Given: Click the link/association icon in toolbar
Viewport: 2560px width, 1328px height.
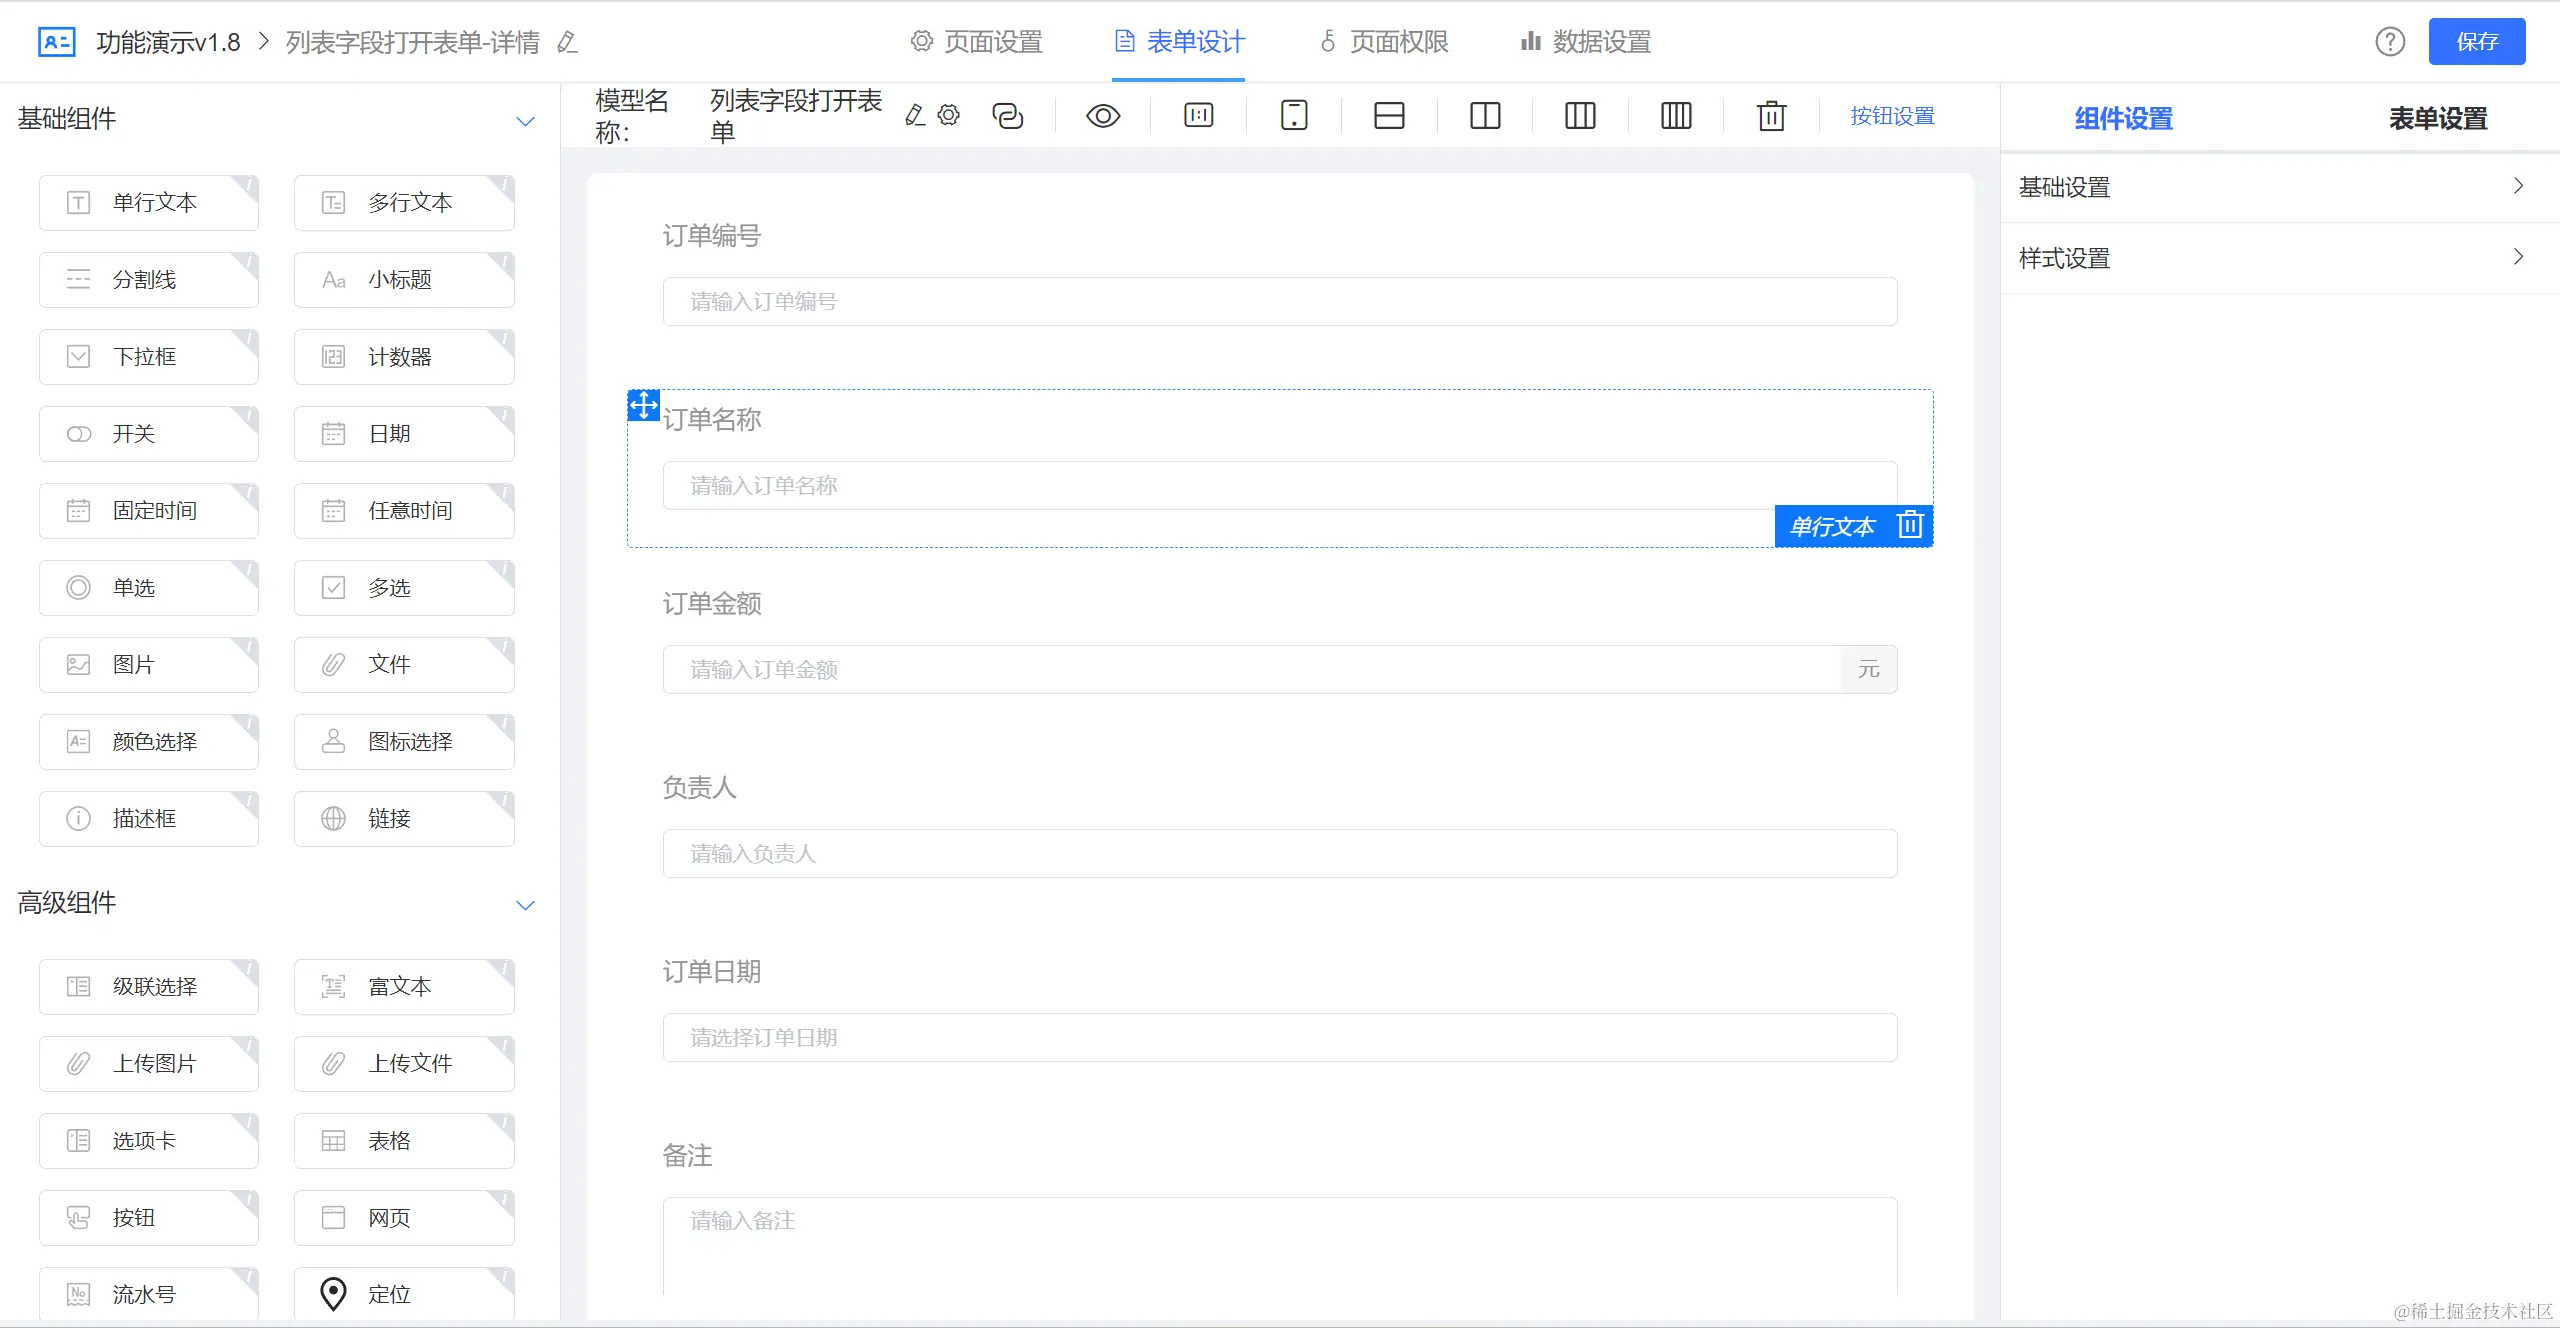Looking at the screenshot, I should click(1007, 116).
